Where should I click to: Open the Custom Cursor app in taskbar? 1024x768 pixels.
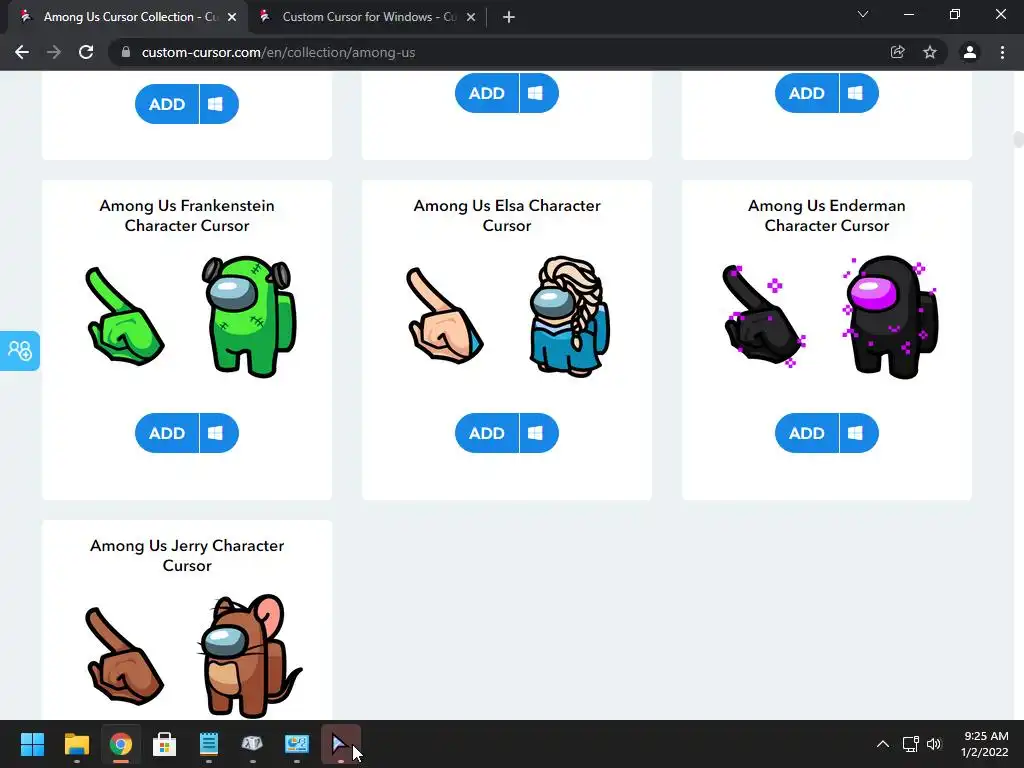coord(341,744)
